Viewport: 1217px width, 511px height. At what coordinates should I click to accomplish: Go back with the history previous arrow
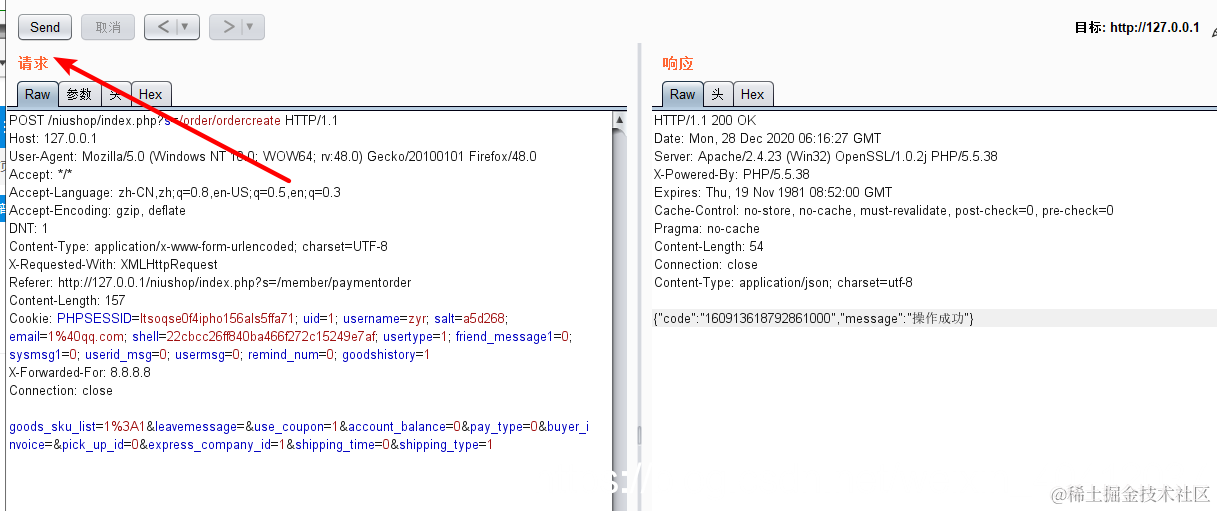click(x=162, y=27)
